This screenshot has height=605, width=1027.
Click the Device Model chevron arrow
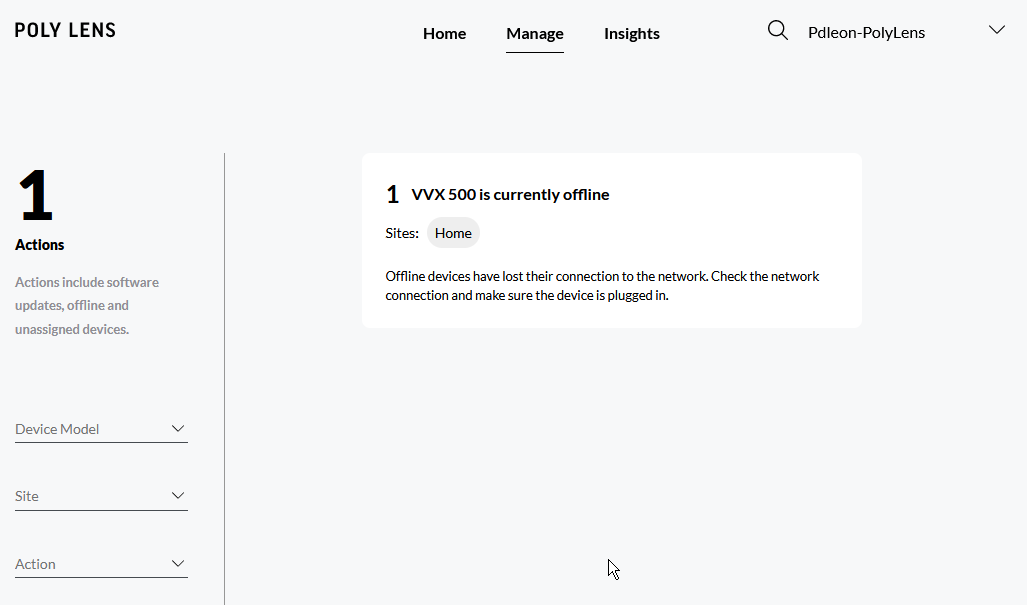(x=178, y=429)
